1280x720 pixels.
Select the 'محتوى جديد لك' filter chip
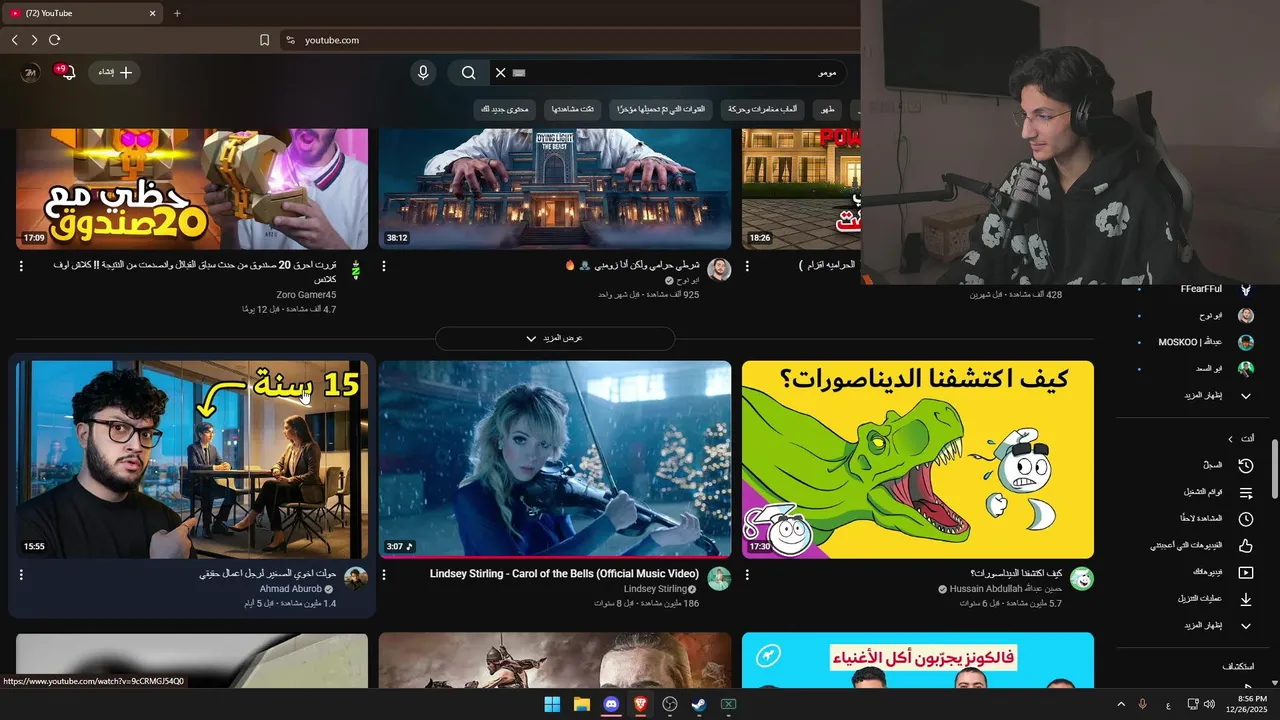[504, 108]
